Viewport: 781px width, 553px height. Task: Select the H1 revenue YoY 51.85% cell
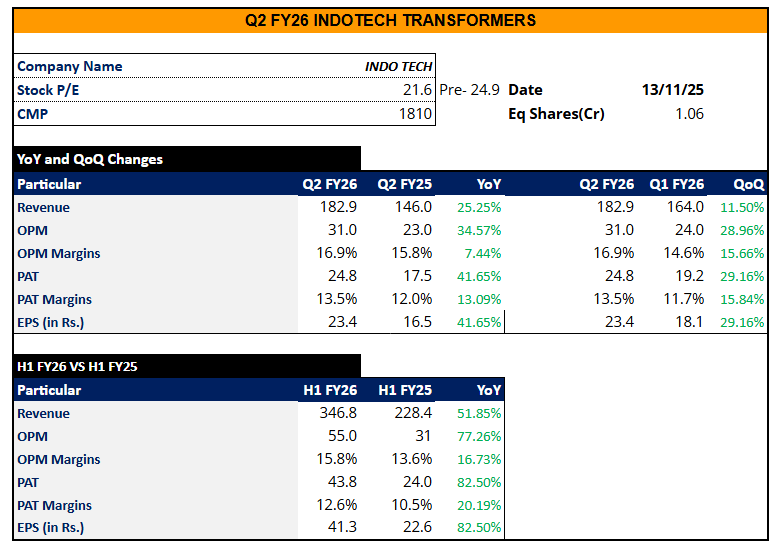coord(479,414)
